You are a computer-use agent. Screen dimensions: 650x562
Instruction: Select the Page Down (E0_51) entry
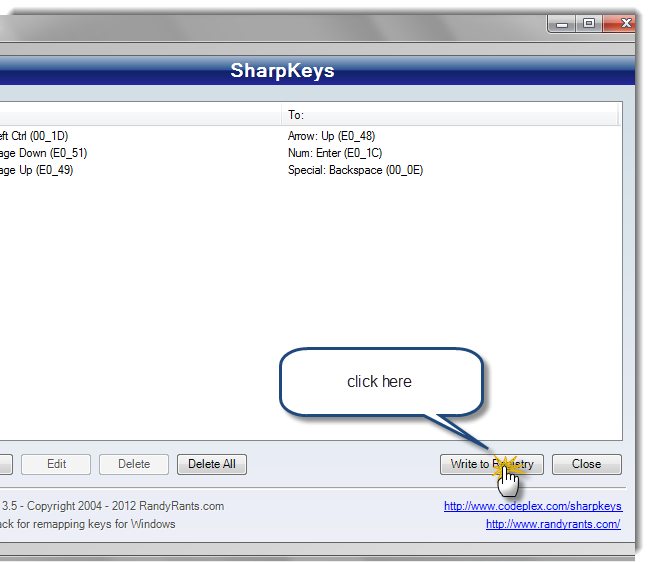click(x=44, y=153)
